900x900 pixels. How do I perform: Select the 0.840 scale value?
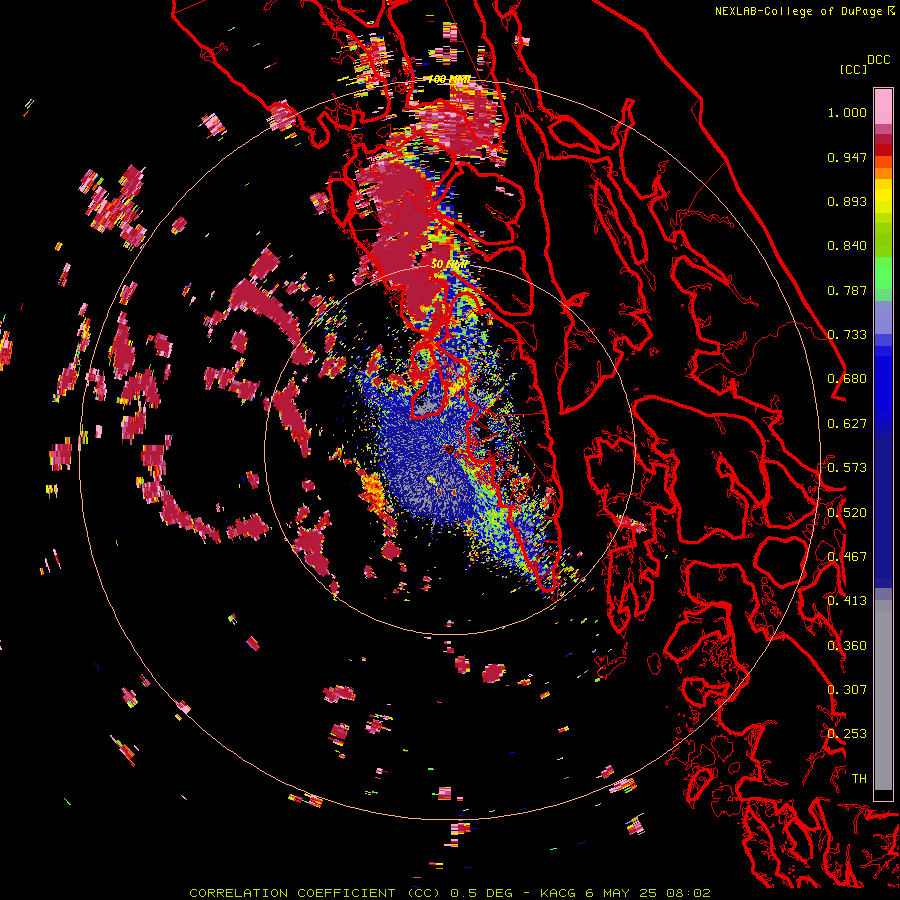pyautogui.click(x=847, y=246)
